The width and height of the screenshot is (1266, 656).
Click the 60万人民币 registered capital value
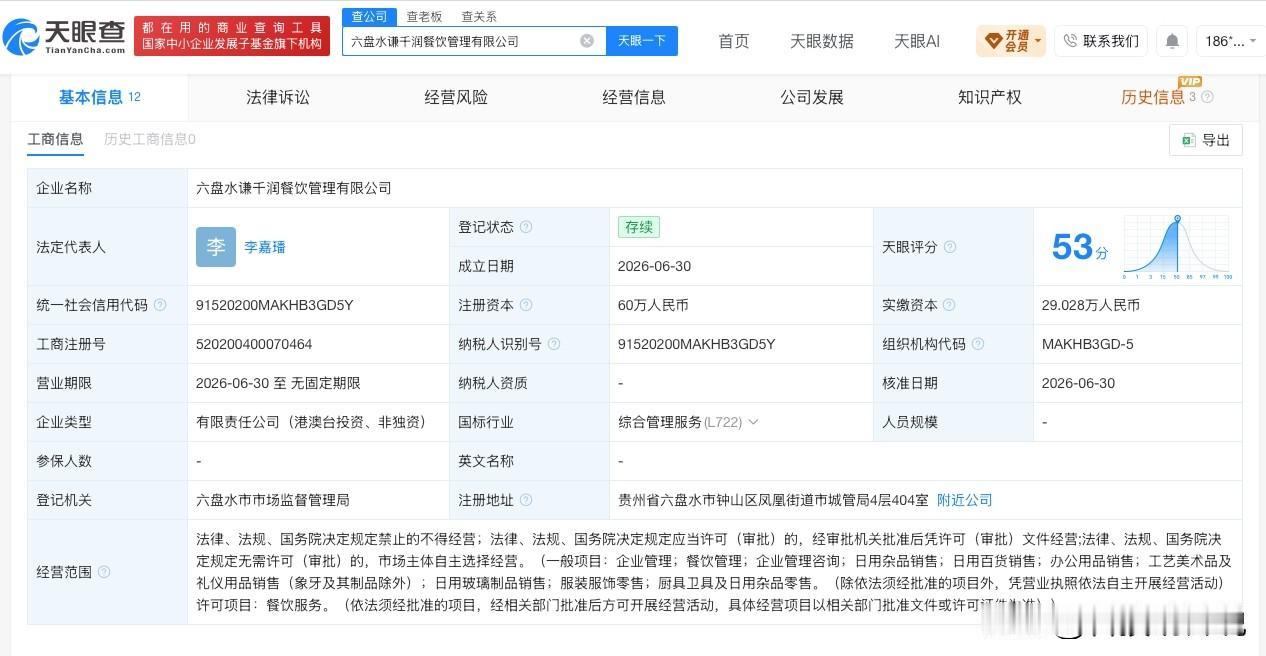(653, 305)
